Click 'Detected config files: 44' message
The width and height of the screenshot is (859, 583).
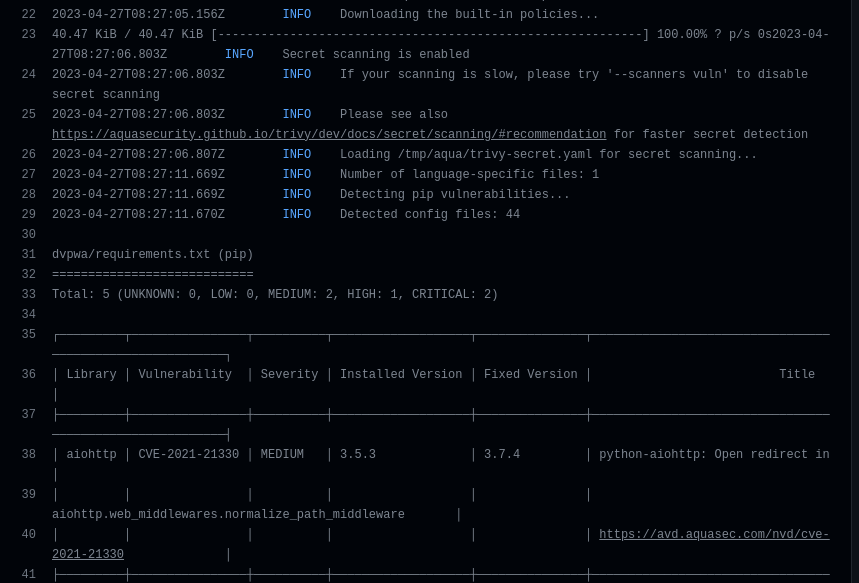point(430,214)
